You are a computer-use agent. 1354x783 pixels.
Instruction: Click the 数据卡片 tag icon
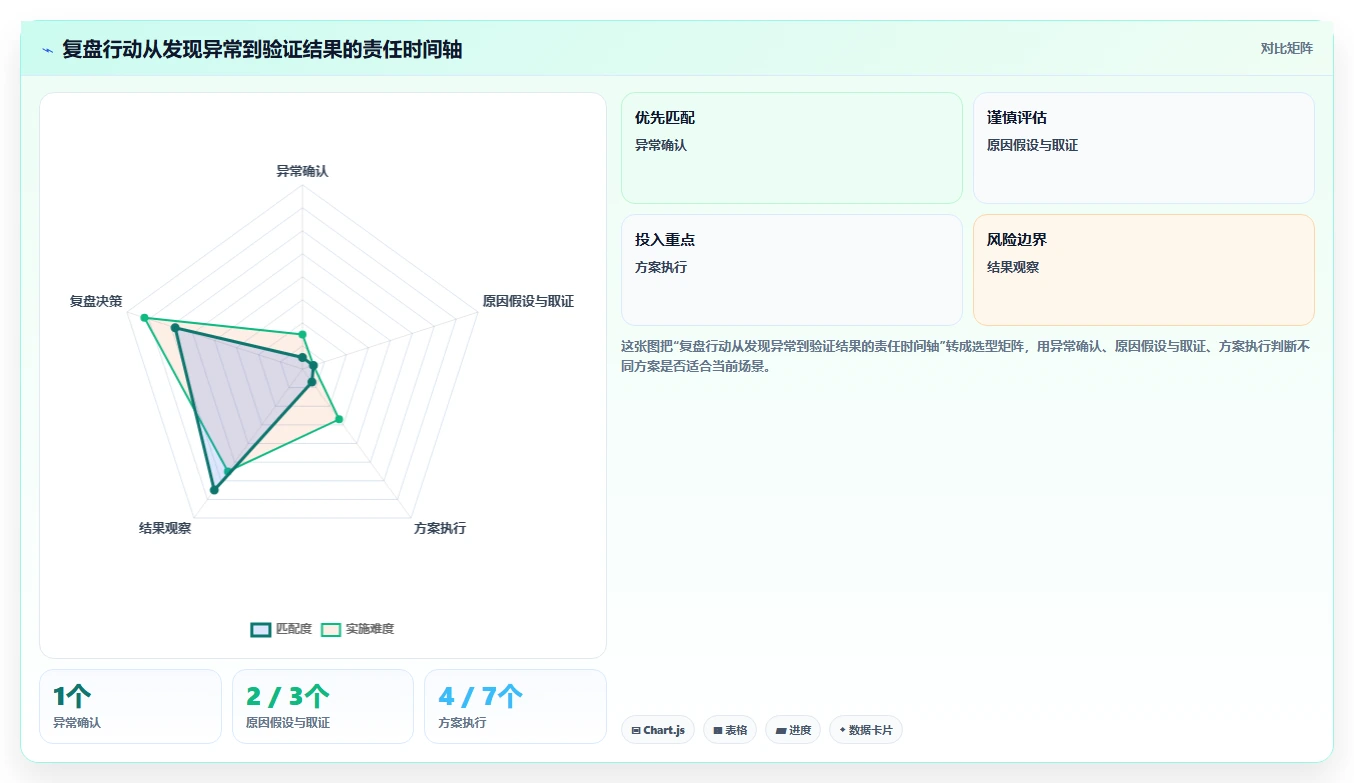(842, 731)
